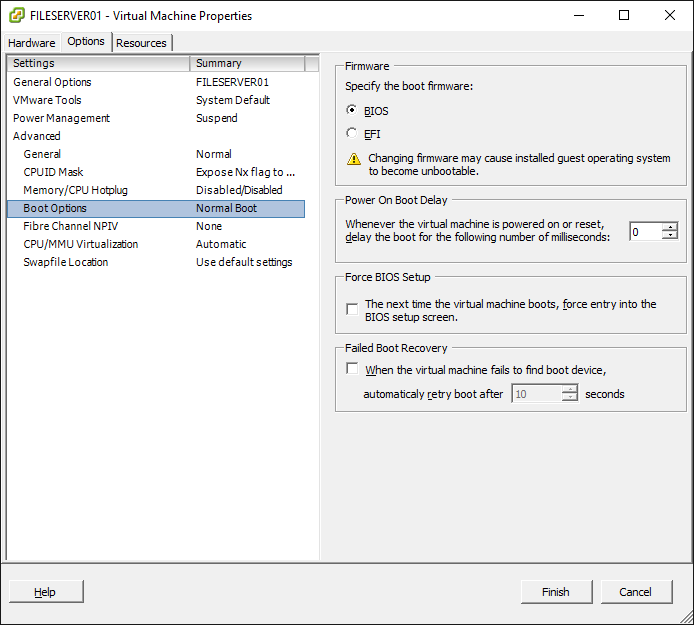Screen dimensions: 694x625
Task: Decrease boot delay with down arrow
Action: 670,235
